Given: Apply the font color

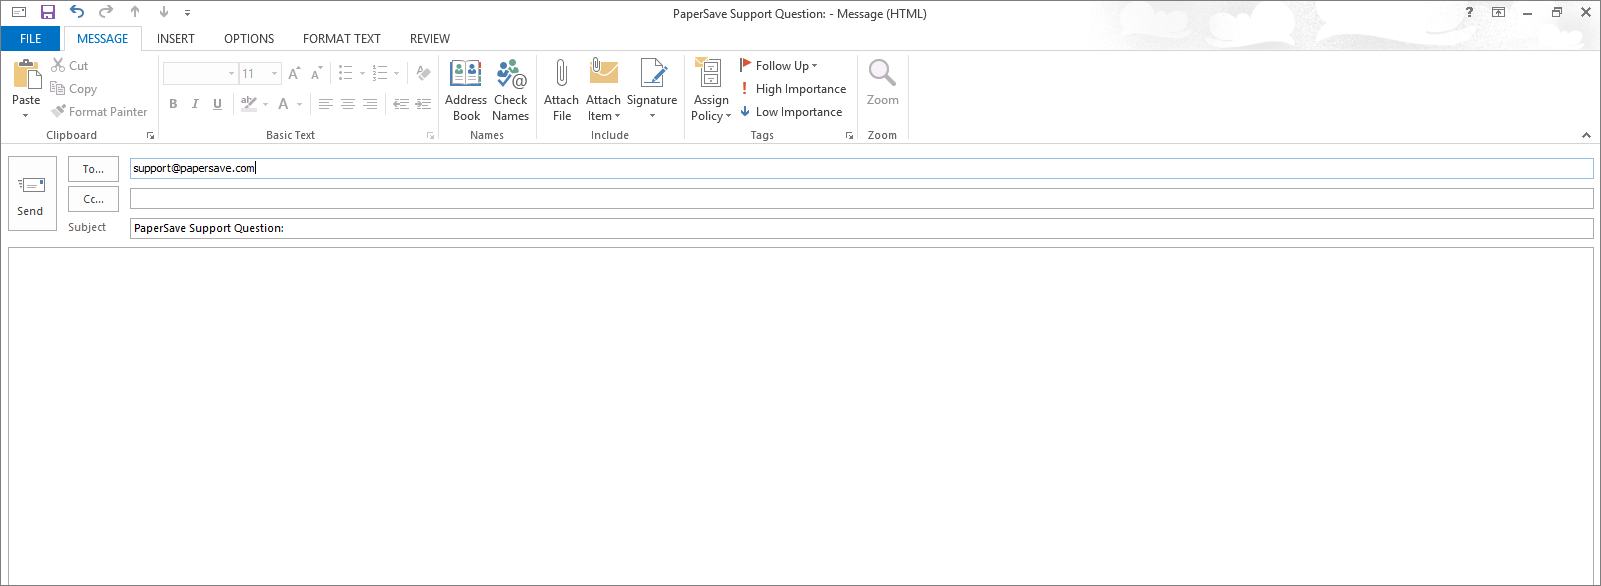Looking at the screenshot, I should pyautogui.click(x=283, y=104).
